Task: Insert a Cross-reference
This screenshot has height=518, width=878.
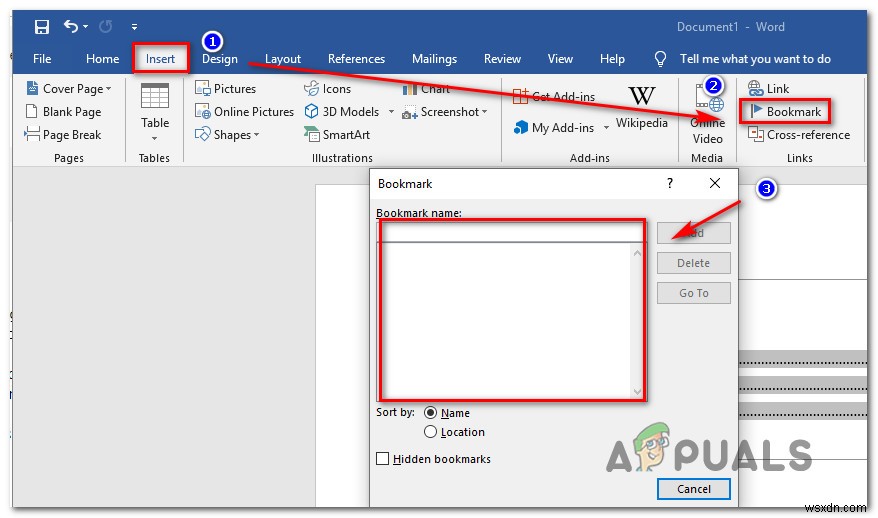Action: pos(799,134)
